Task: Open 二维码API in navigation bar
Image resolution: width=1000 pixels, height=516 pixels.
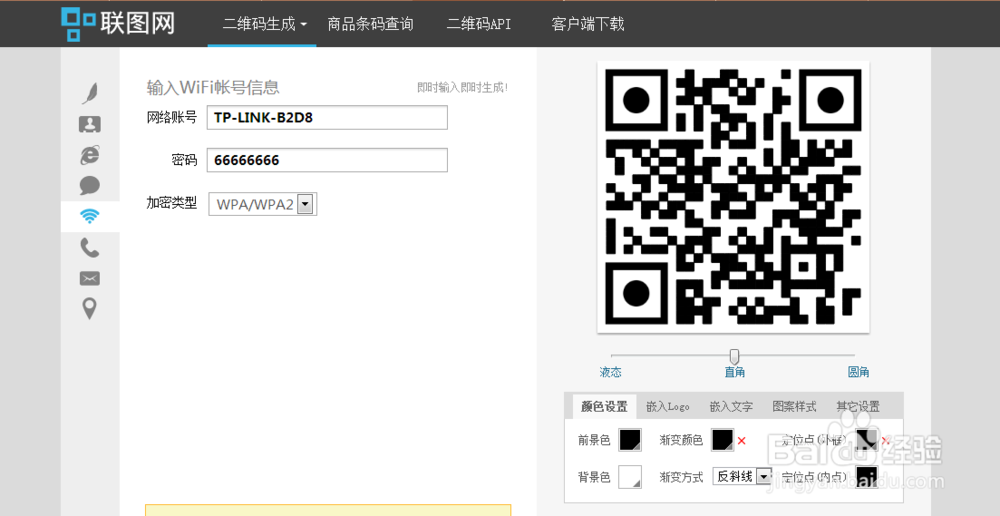Action: pos(479,24)
